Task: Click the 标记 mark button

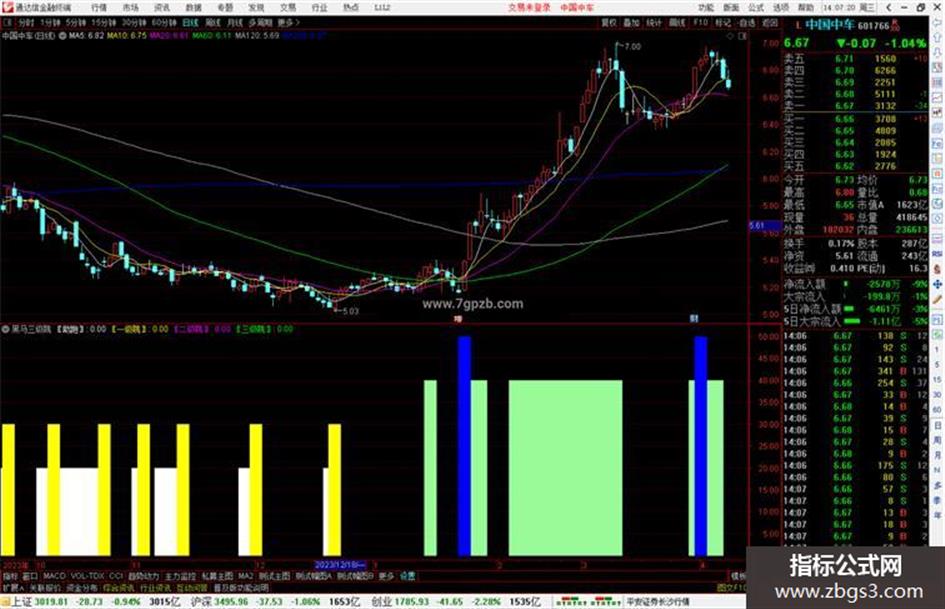Action: pos(723,22)
